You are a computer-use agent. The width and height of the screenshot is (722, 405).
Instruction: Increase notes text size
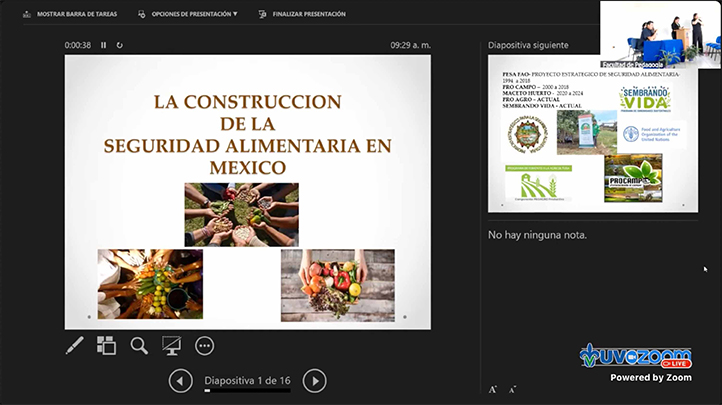click(x=493, y=390)
